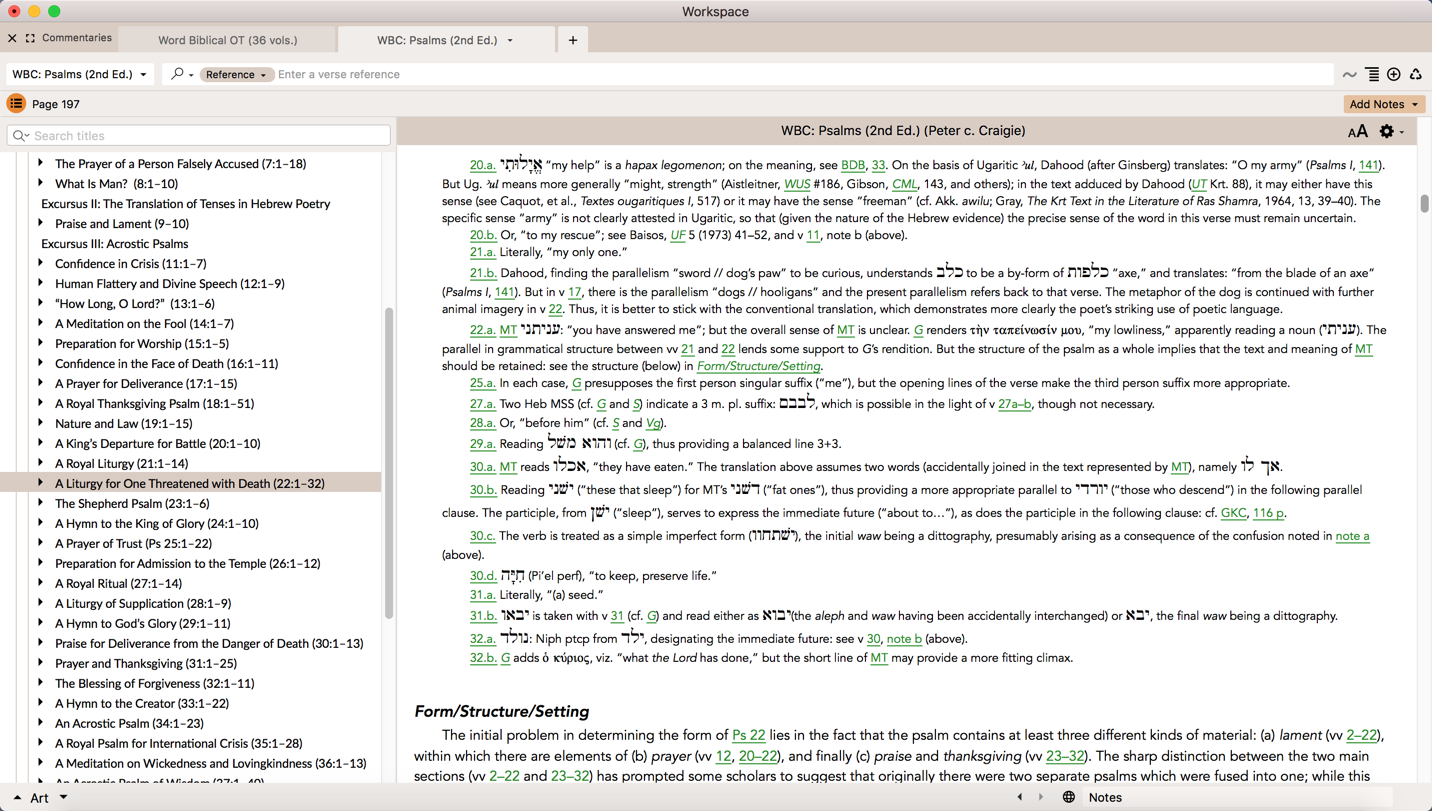Open the text size (AA) control

[1357, 132]
